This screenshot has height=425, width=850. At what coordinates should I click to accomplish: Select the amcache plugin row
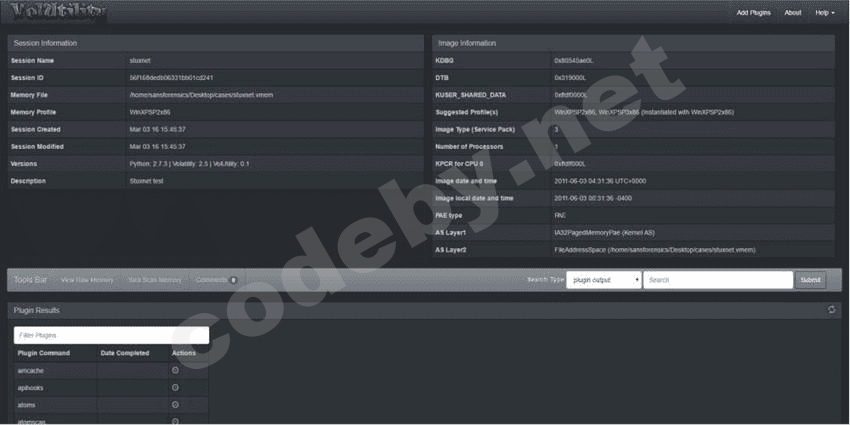[x=111, y=371]
